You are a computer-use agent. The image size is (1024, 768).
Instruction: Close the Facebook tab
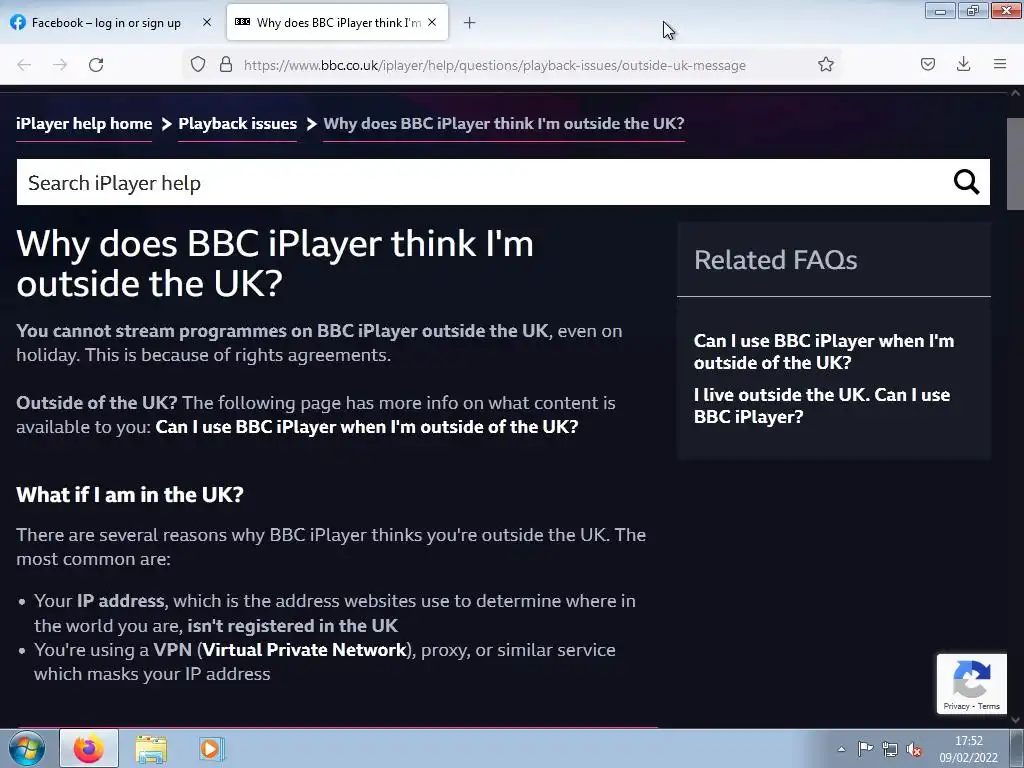[207, 22]
